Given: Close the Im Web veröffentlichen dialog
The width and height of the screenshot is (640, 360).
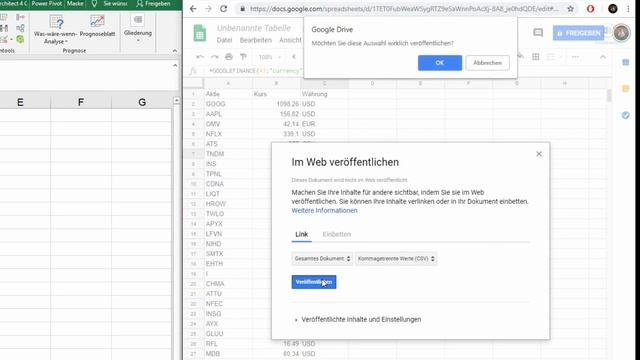Looking at the screenshot, I should [539, 154].
